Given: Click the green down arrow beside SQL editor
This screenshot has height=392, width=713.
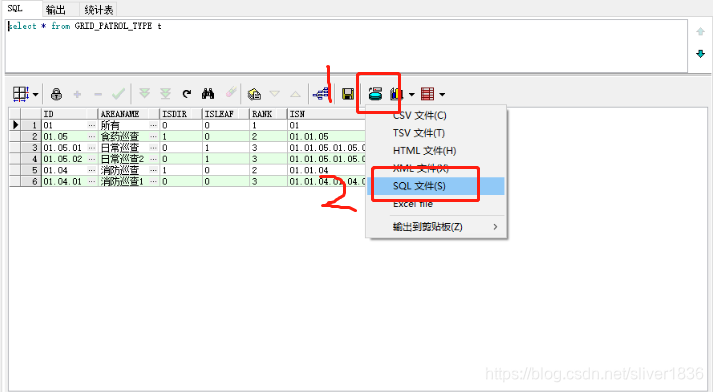Looking at the screenshot, I should click(700, 54).
